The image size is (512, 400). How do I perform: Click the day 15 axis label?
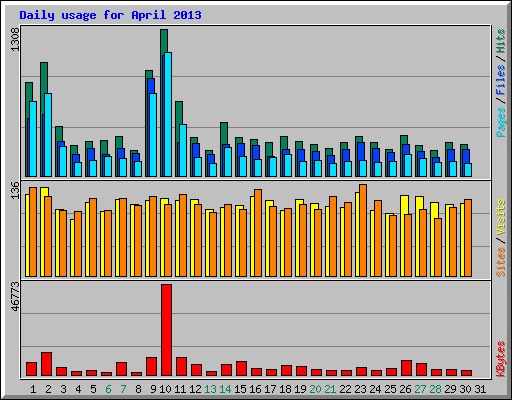[240, 389]
